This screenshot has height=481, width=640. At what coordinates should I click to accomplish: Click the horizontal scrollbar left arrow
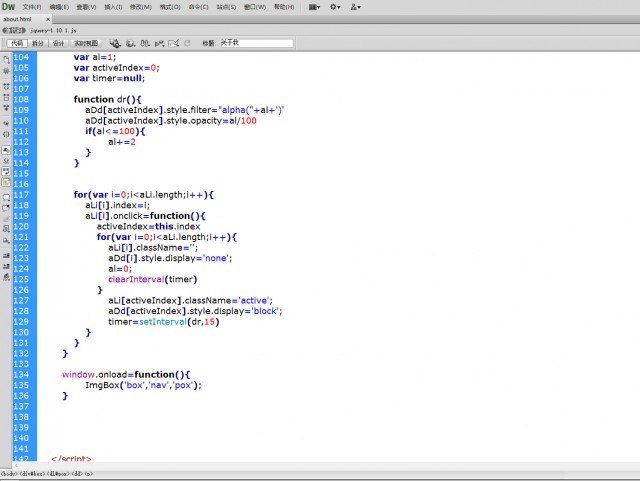click(x=16, y=465)
